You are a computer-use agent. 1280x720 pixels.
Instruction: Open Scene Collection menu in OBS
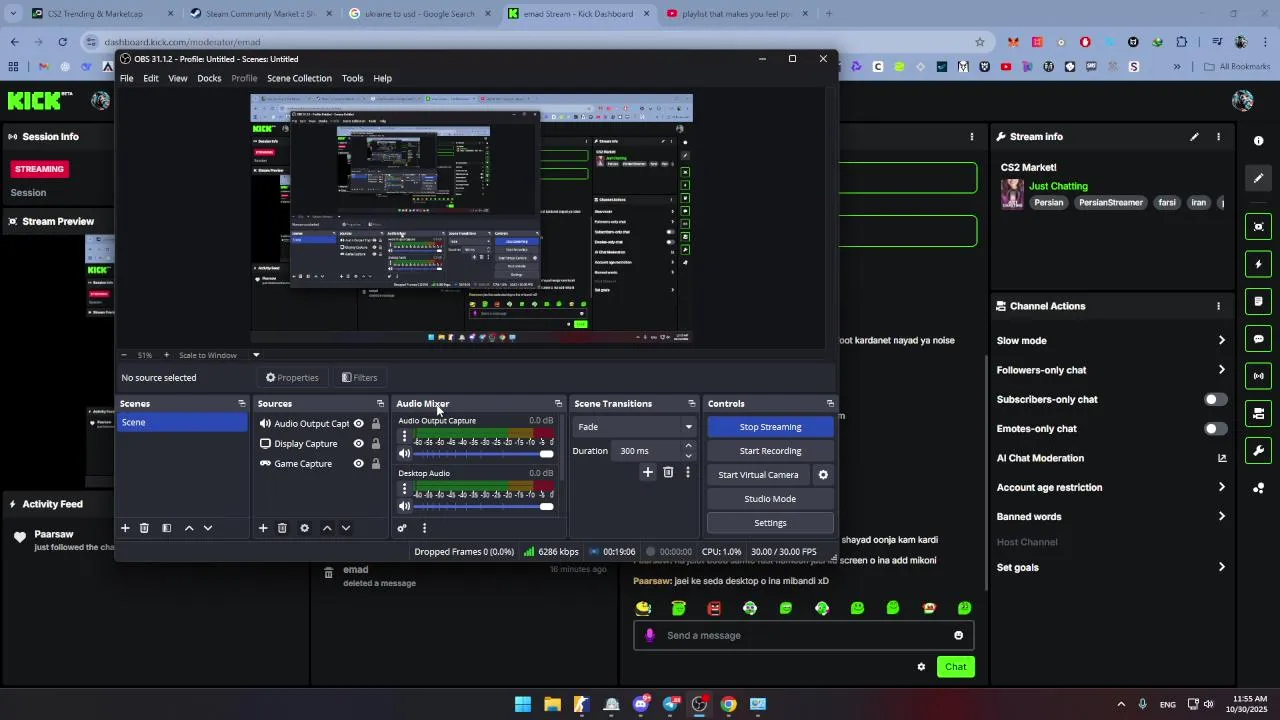[299, 78]
